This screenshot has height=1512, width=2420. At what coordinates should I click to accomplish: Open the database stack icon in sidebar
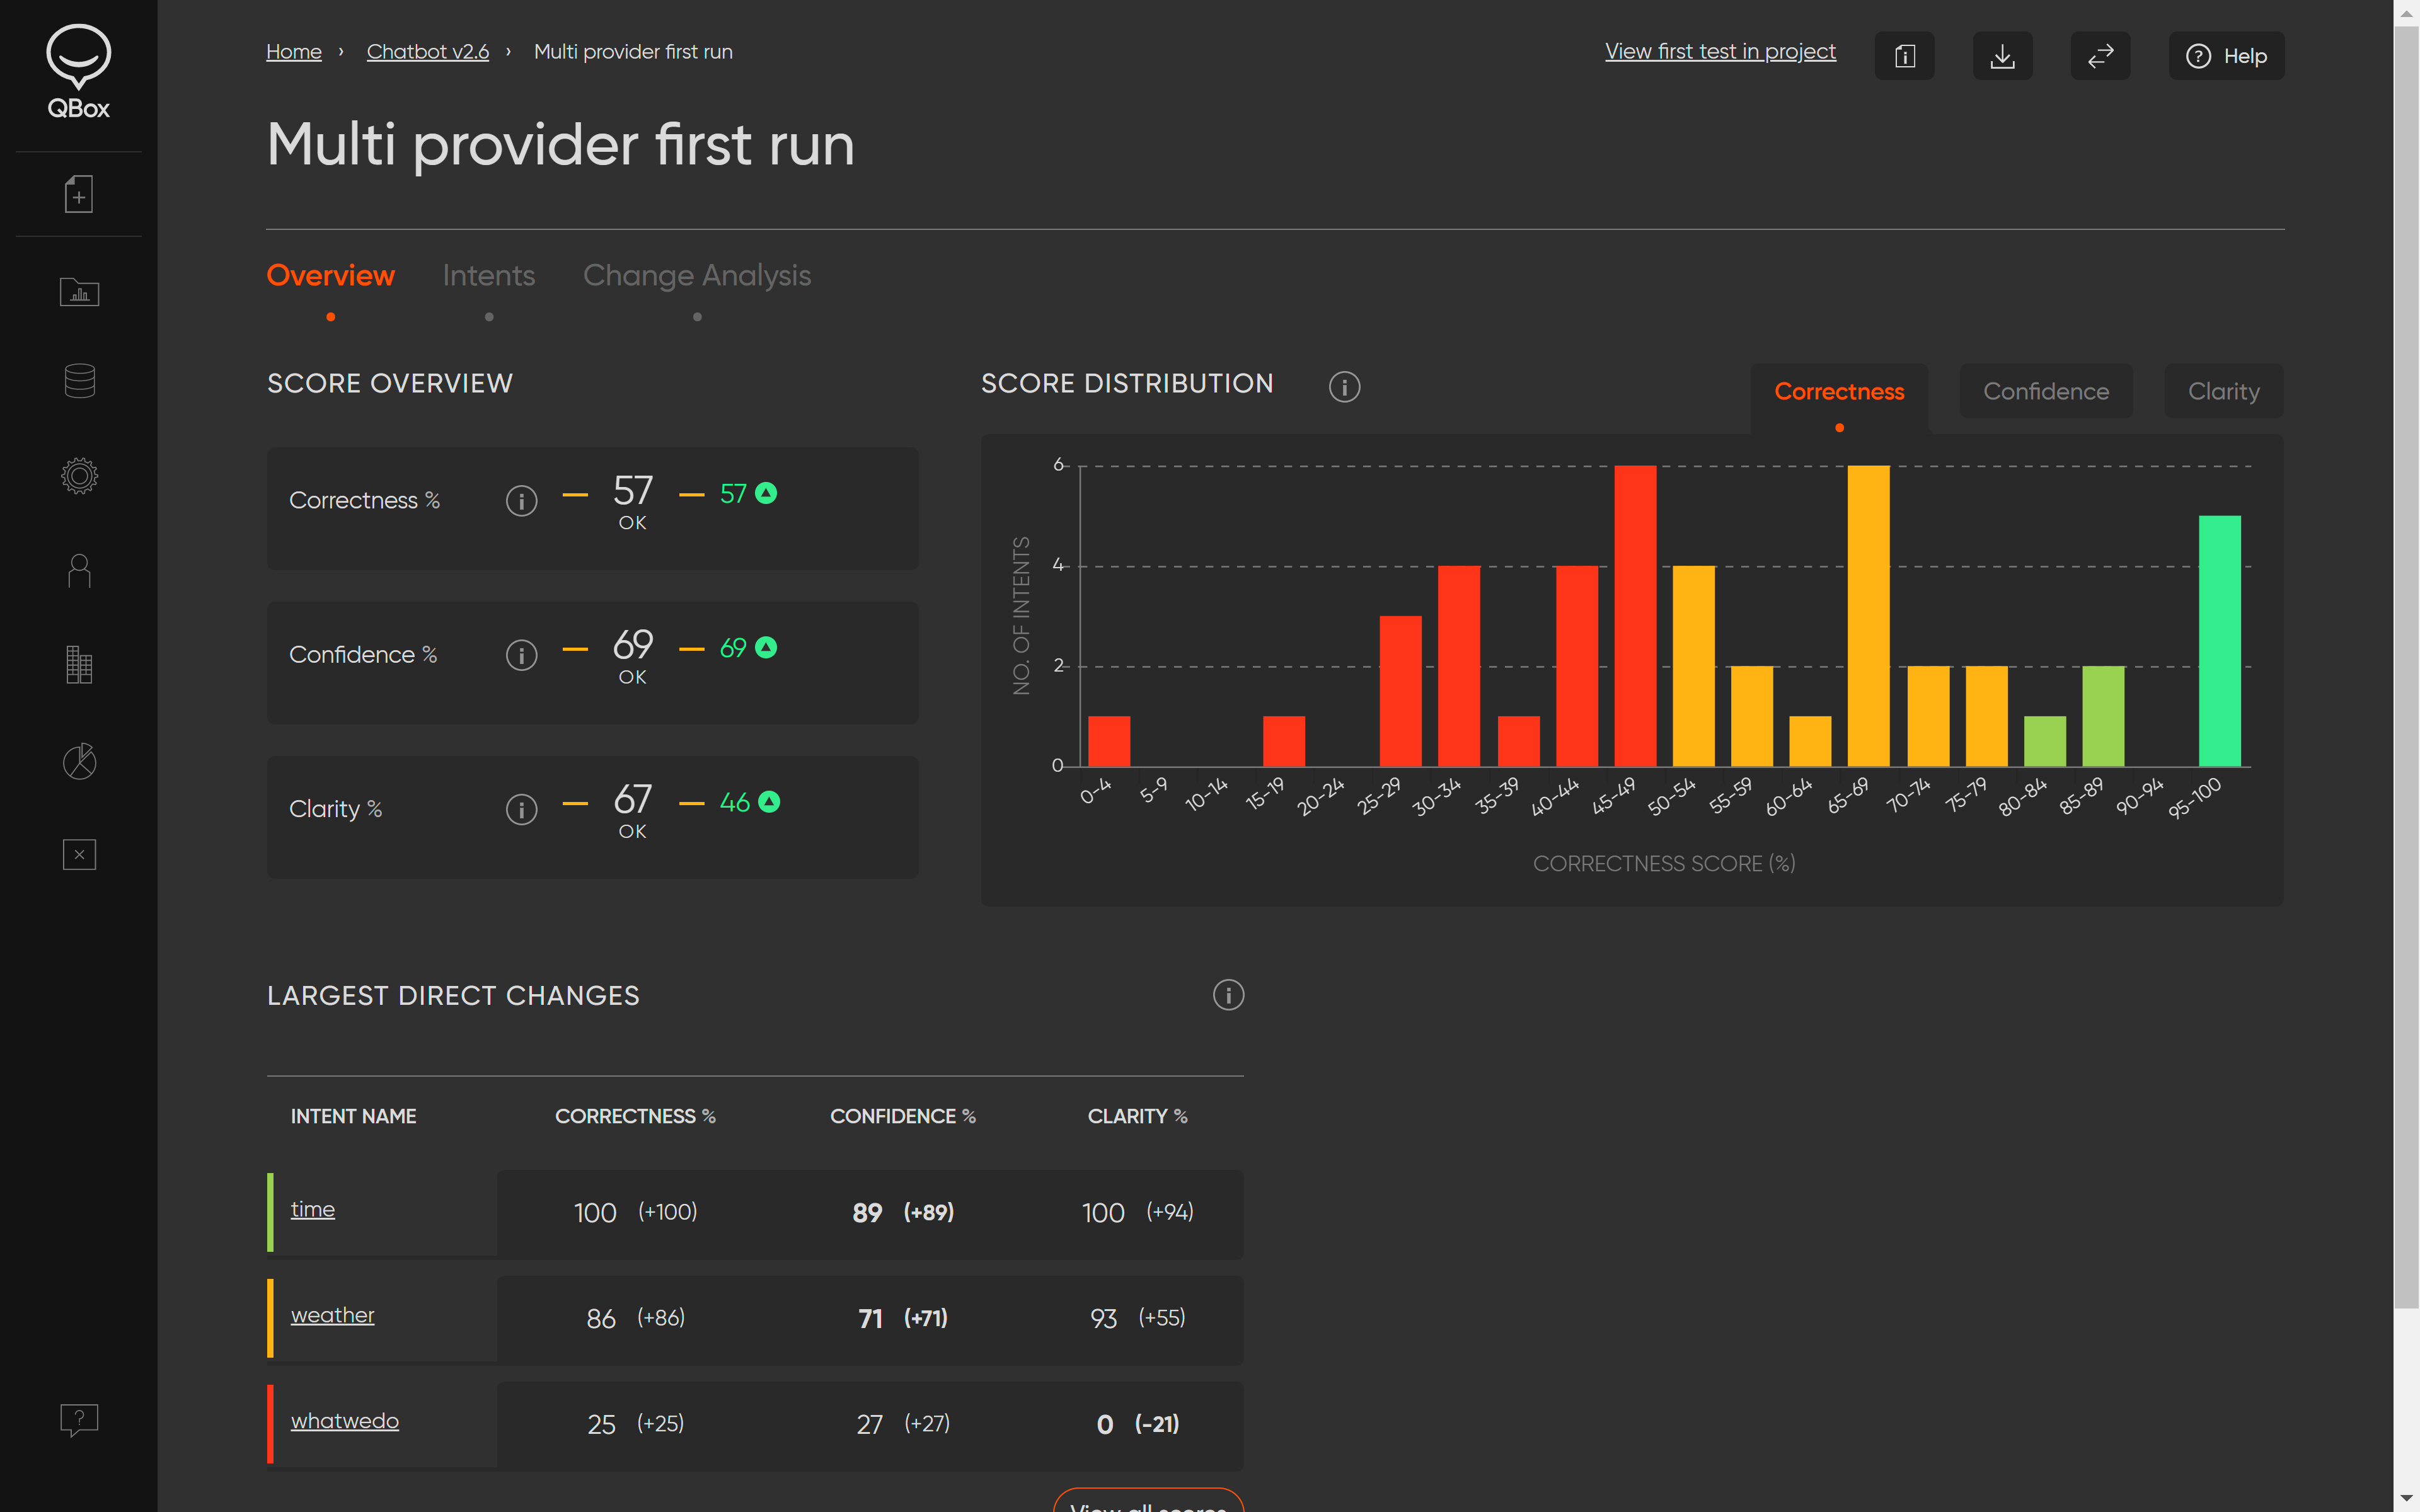click(79, 380)
